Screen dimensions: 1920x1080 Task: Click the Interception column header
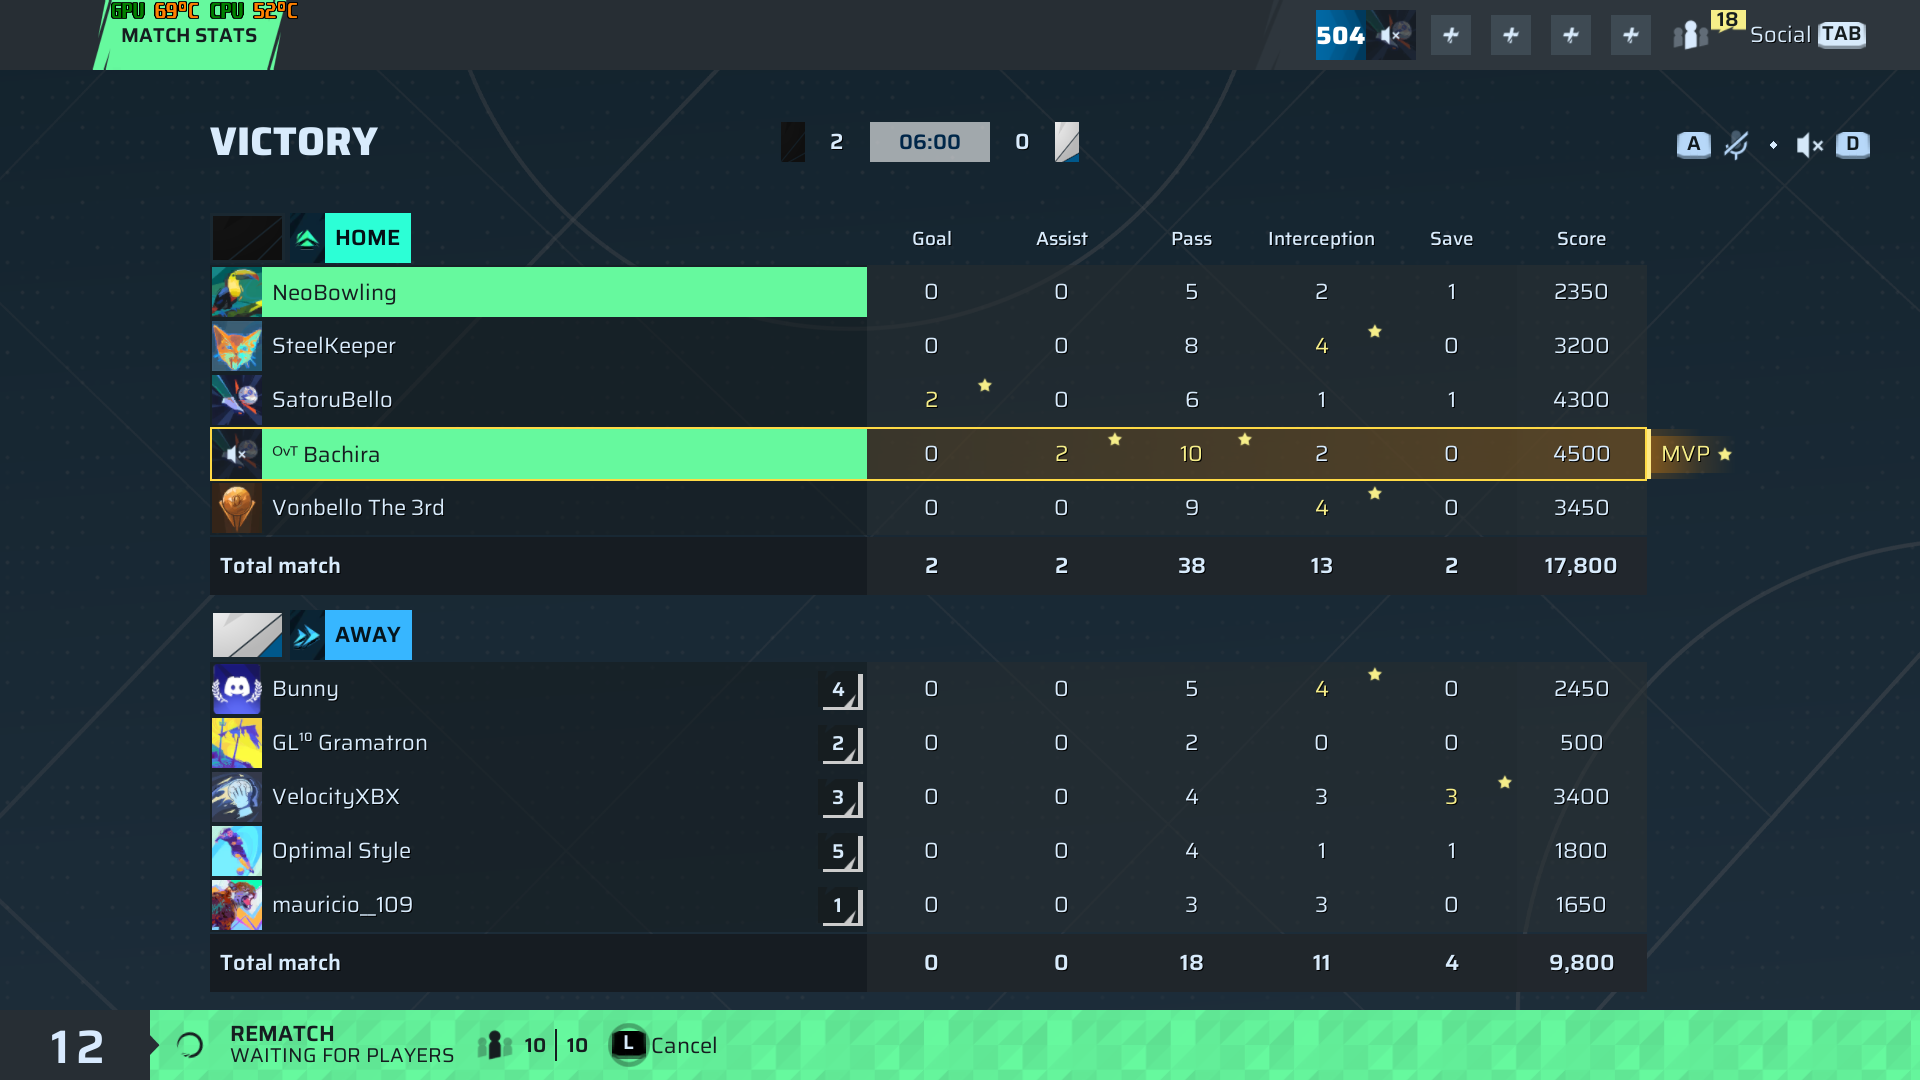point(1321,239)
